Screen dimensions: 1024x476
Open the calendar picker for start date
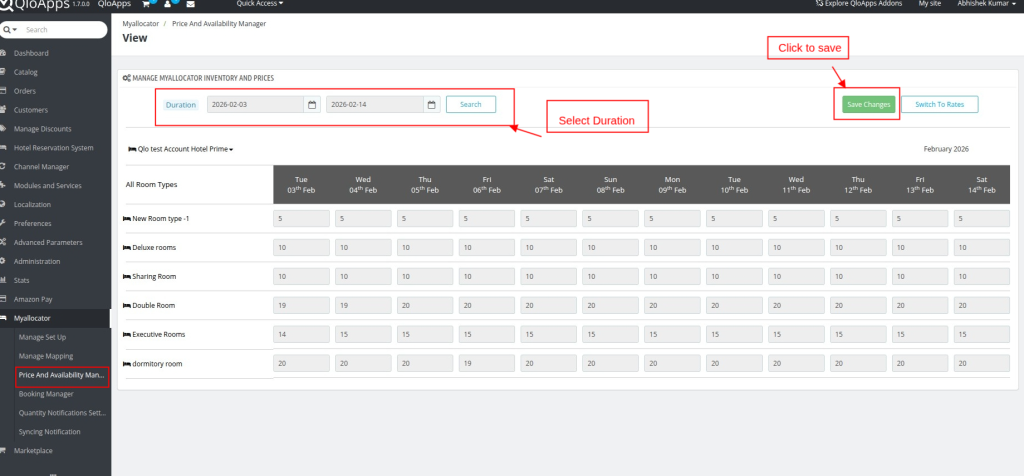pos(312,104)
